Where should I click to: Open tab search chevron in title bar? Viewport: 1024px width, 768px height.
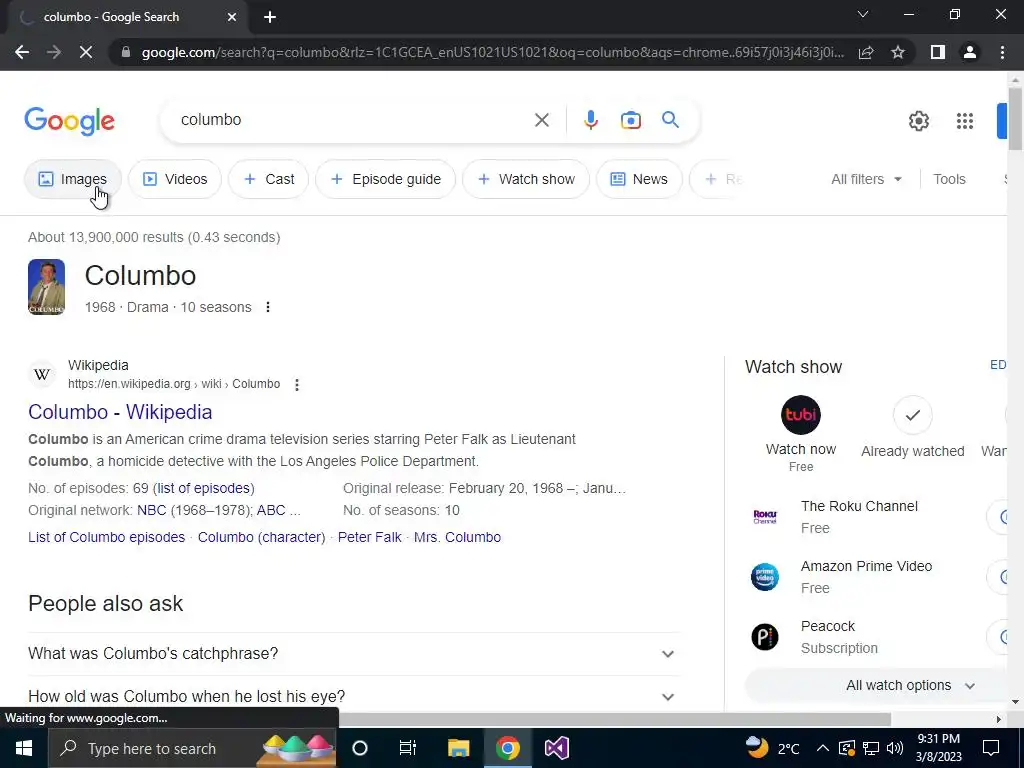863,14
